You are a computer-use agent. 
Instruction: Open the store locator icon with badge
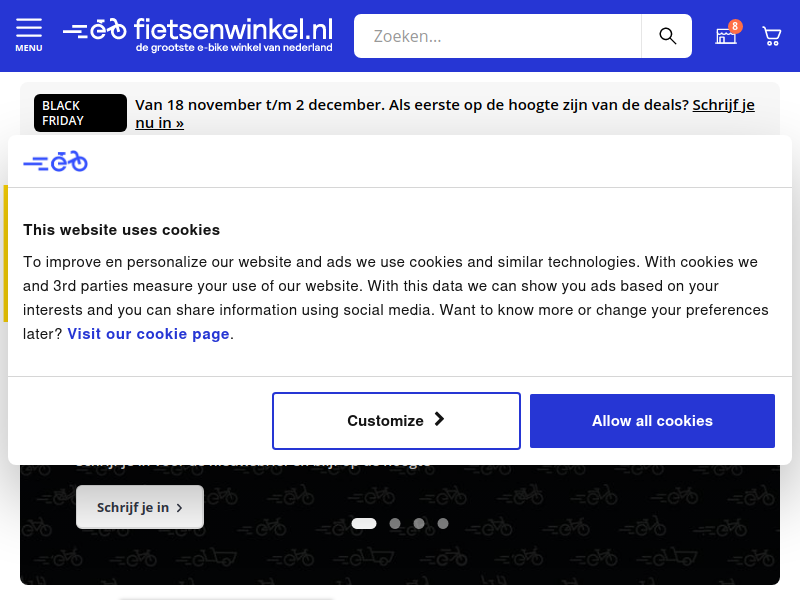click(x=726, y=36)
